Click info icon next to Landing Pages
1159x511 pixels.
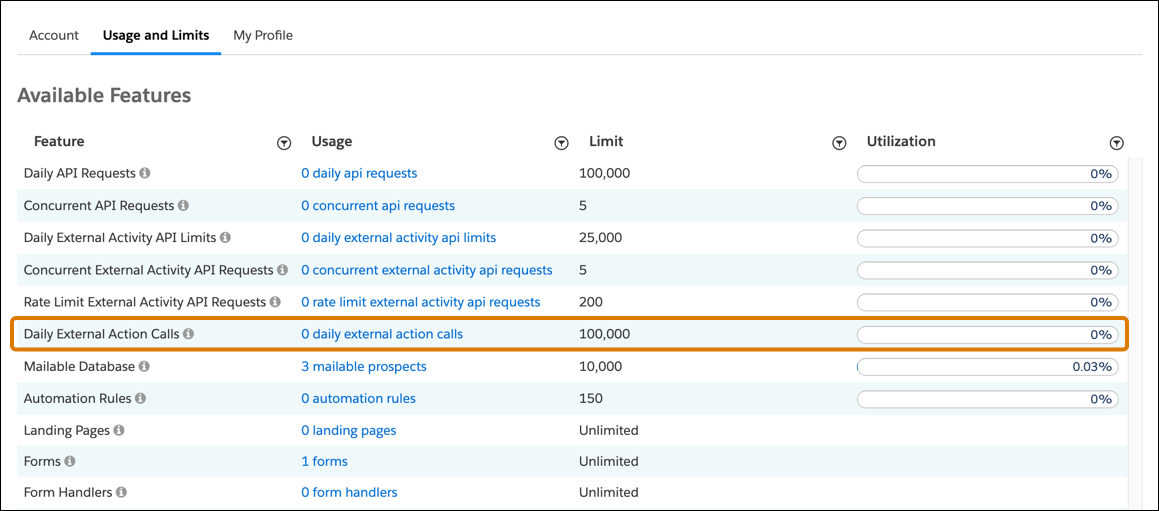pyautogui.click(x=119, y=431)
